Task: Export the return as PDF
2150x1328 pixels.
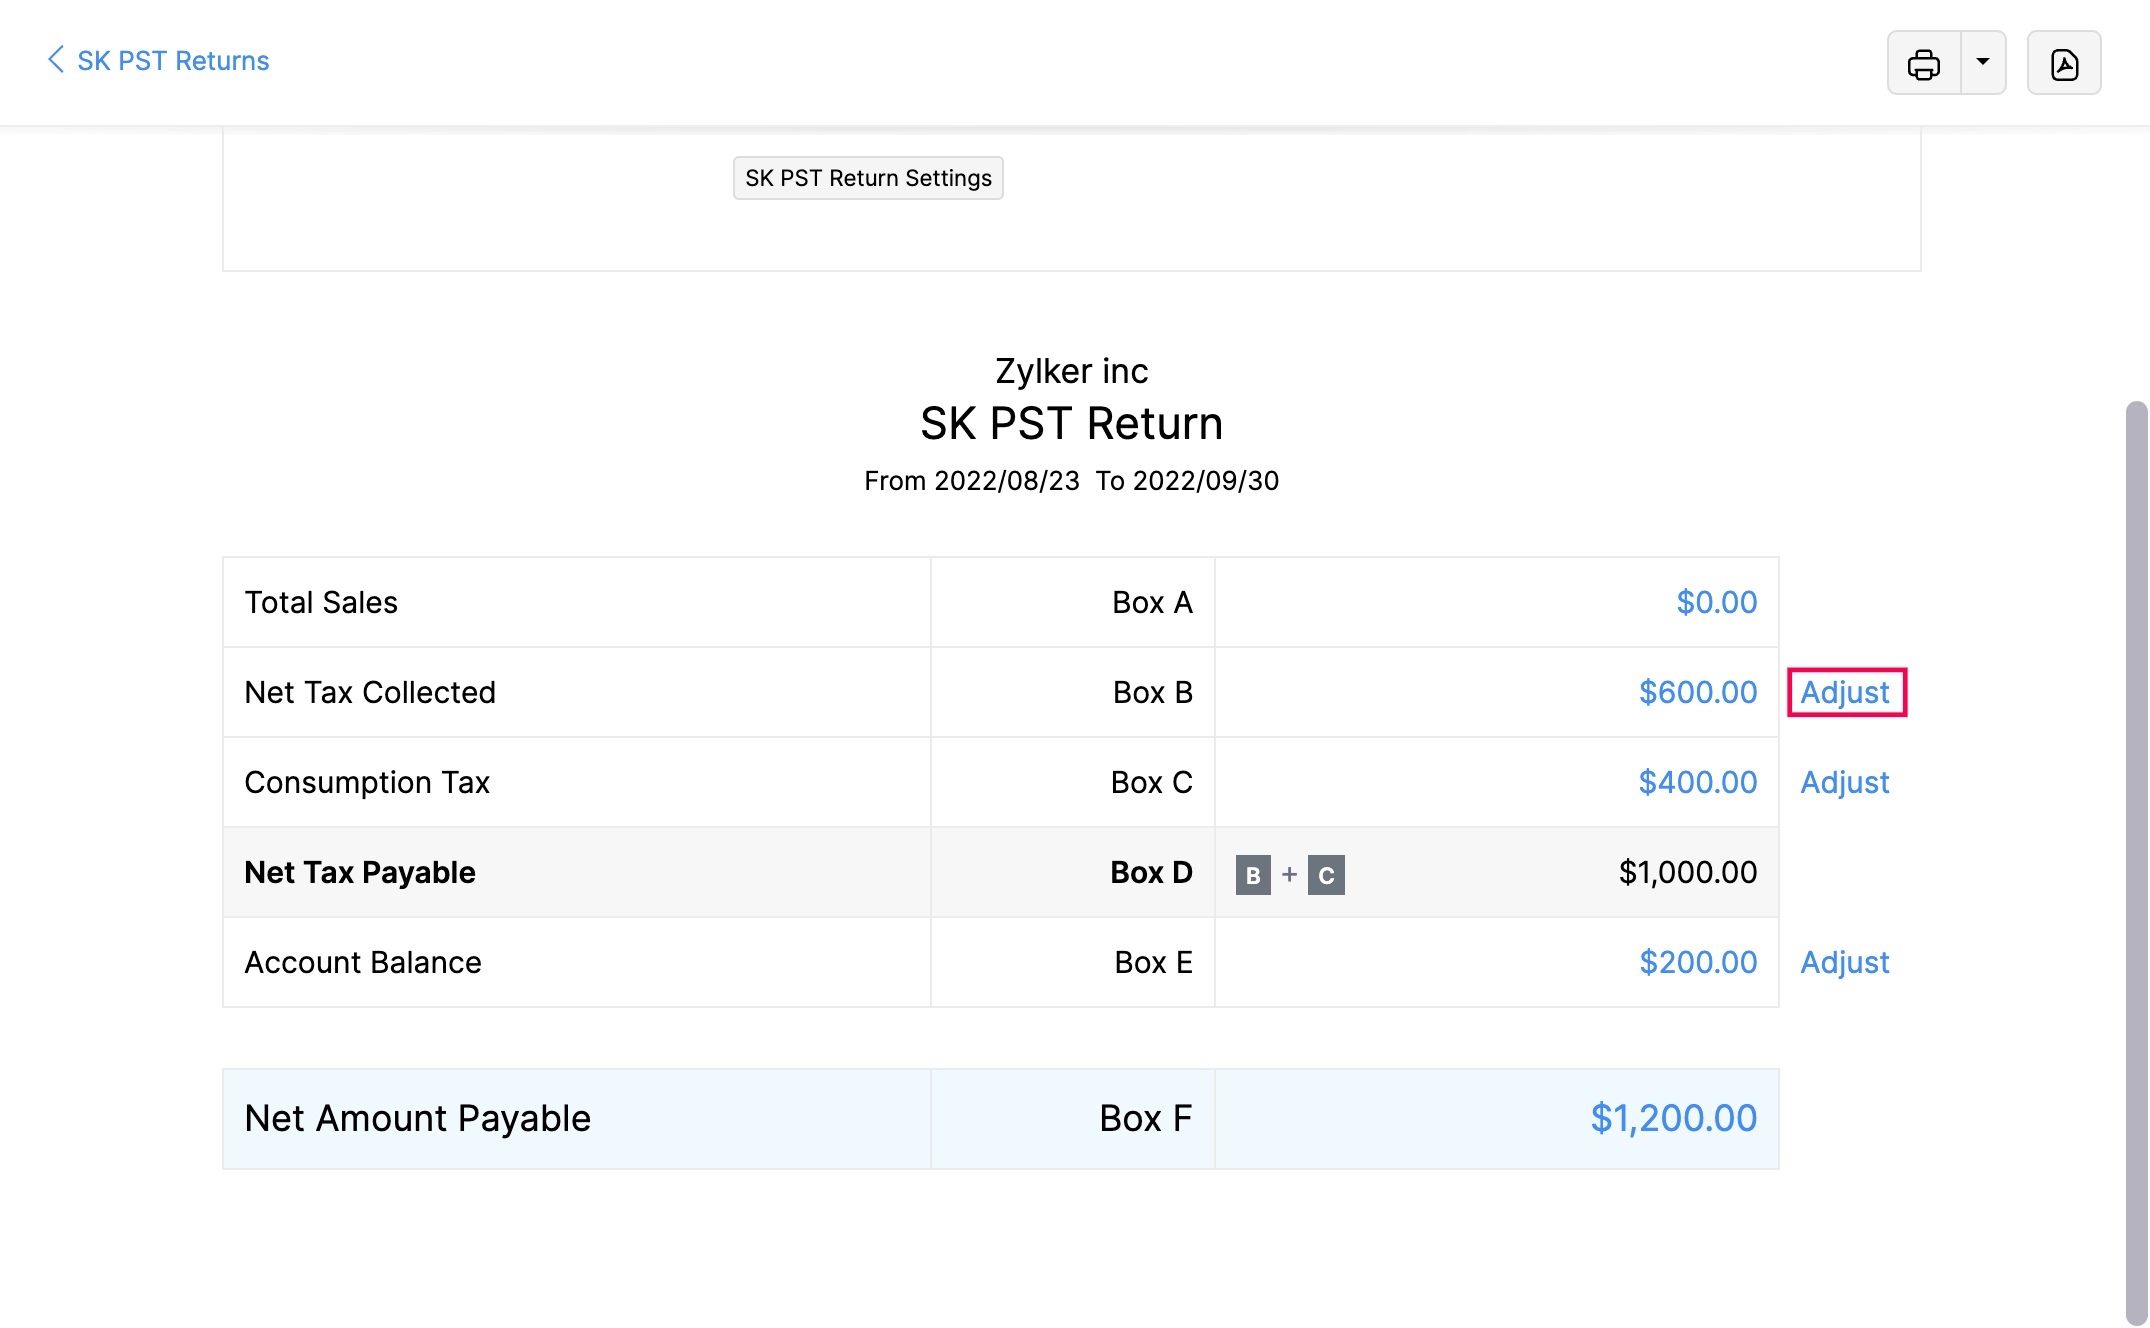Action: tap(2063, 63)
